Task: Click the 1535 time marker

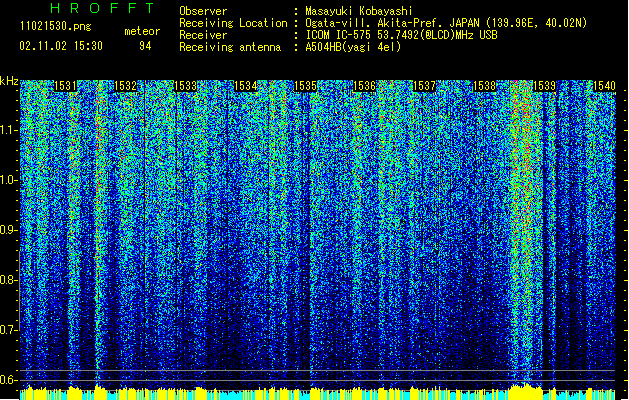Action: pos(306,86)
